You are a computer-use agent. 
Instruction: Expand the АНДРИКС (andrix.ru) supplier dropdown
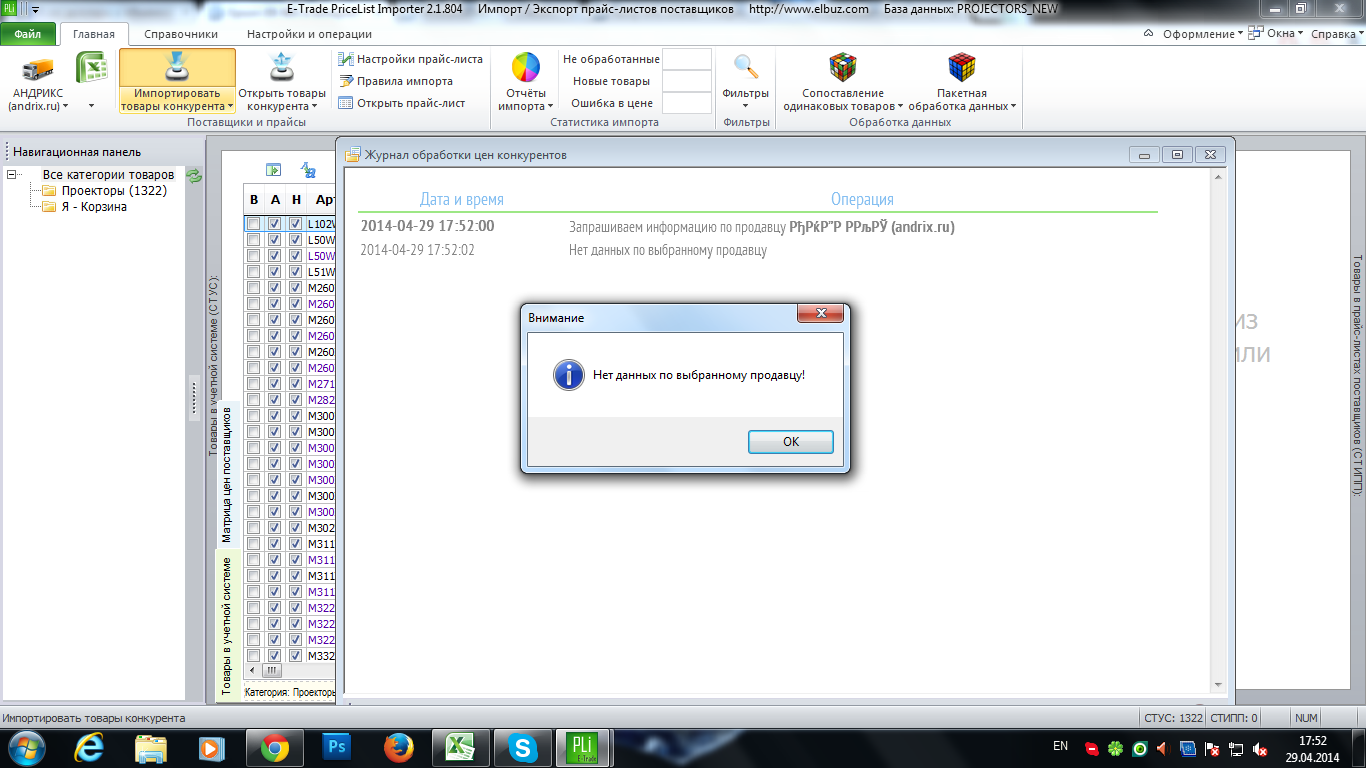tap(66, 106)
